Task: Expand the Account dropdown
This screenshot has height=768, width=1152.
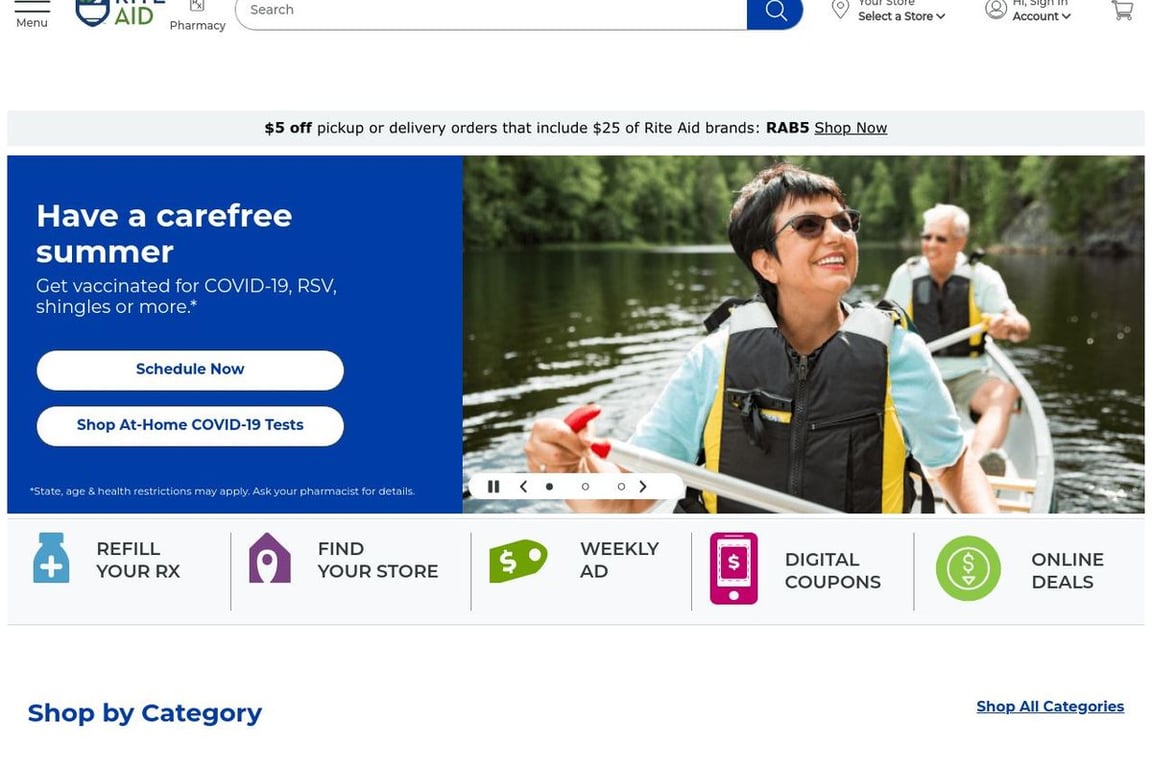Action: (x=1041, y=16)
